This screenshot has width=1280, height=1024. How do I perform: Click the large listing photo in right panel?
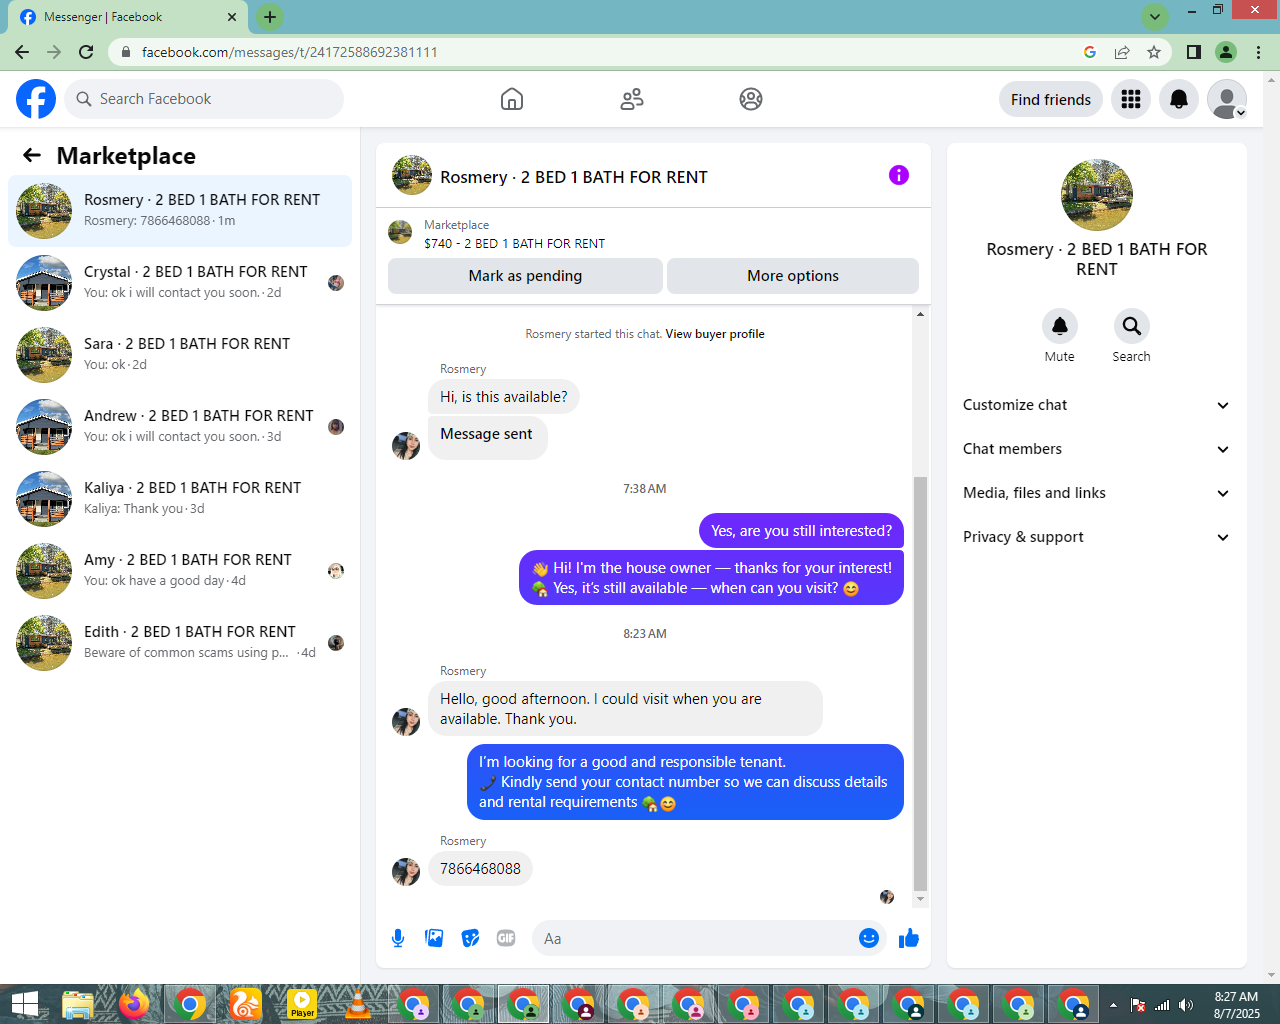point(1097,195)
